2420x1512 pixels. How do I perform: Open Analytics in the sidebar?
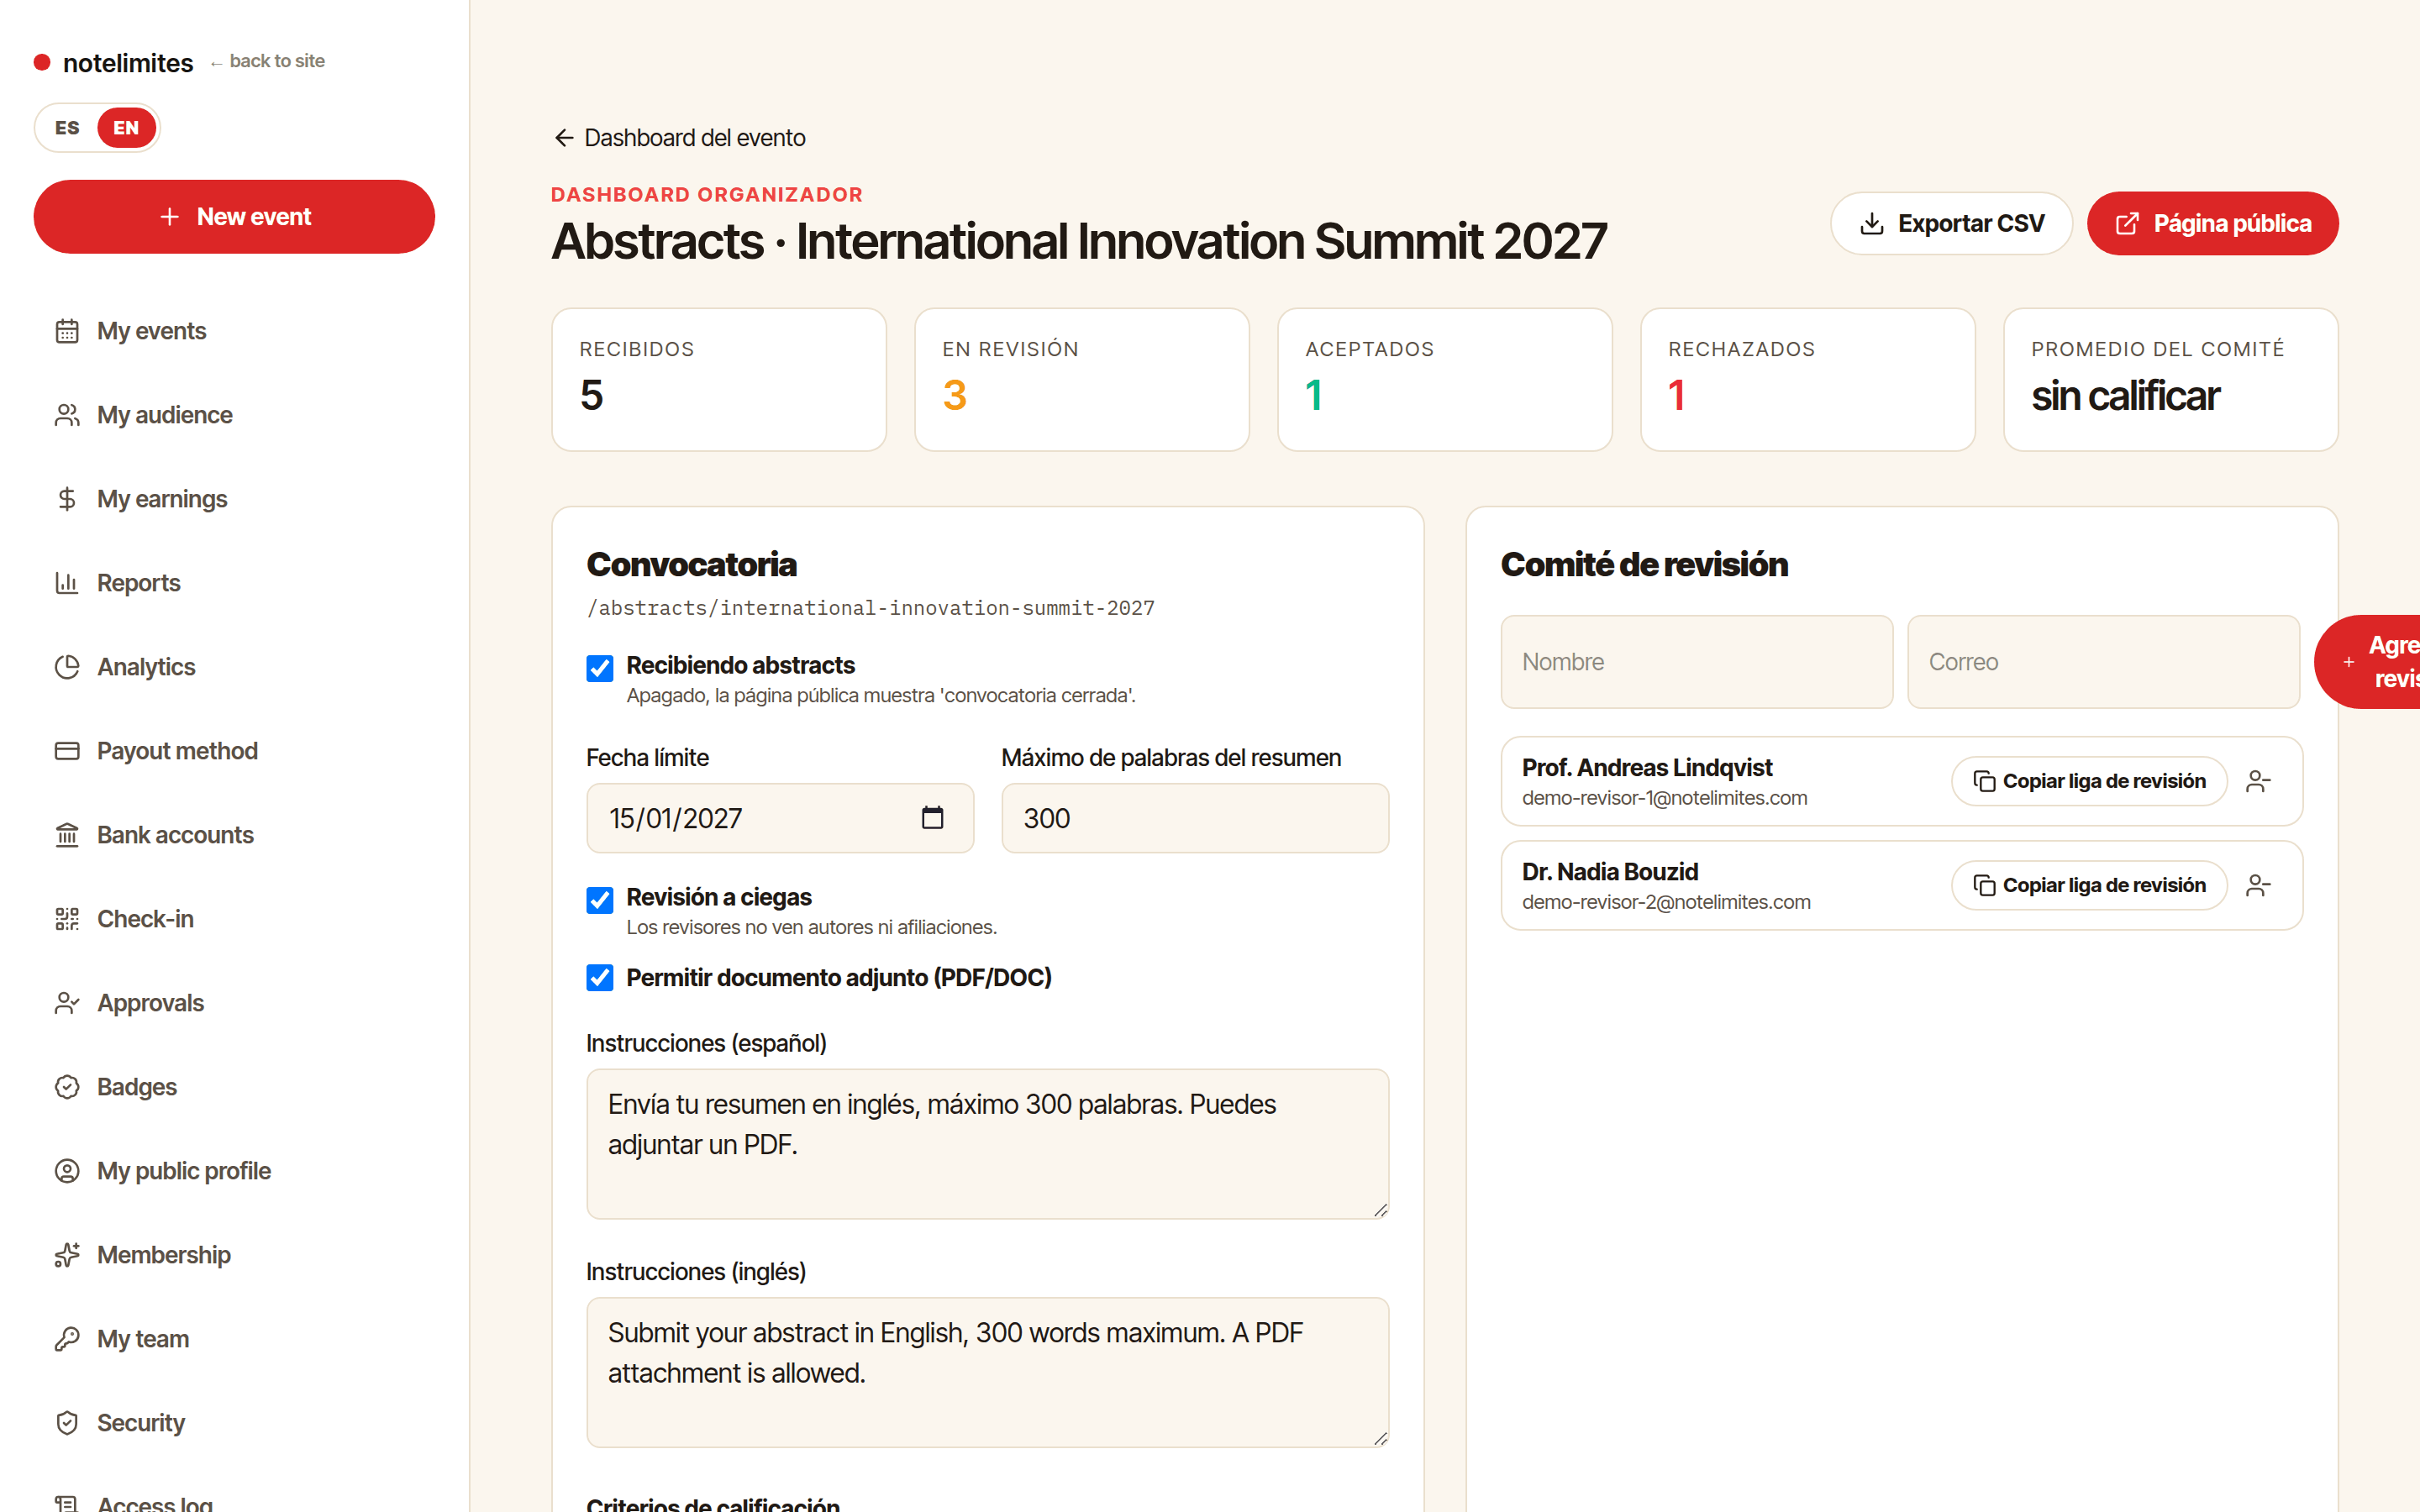146,667
